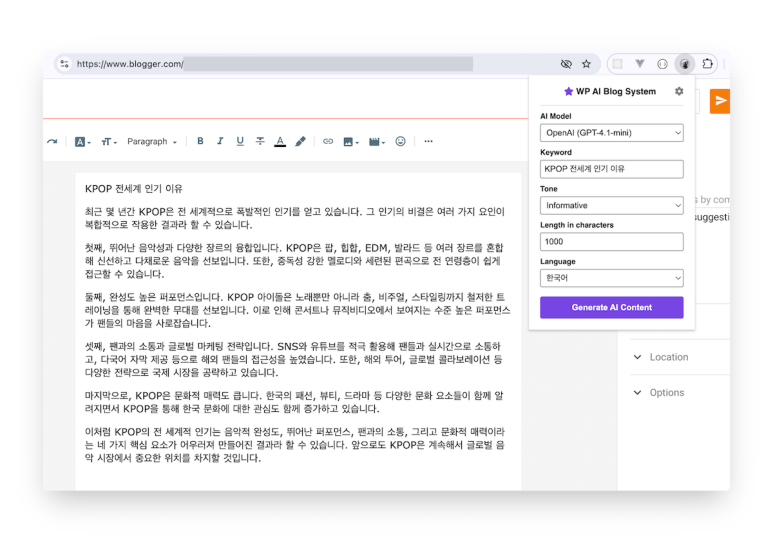Viewport: 773px width, 548px height.
Task: Toggle underline formatting
Action: tap(240, 141)
